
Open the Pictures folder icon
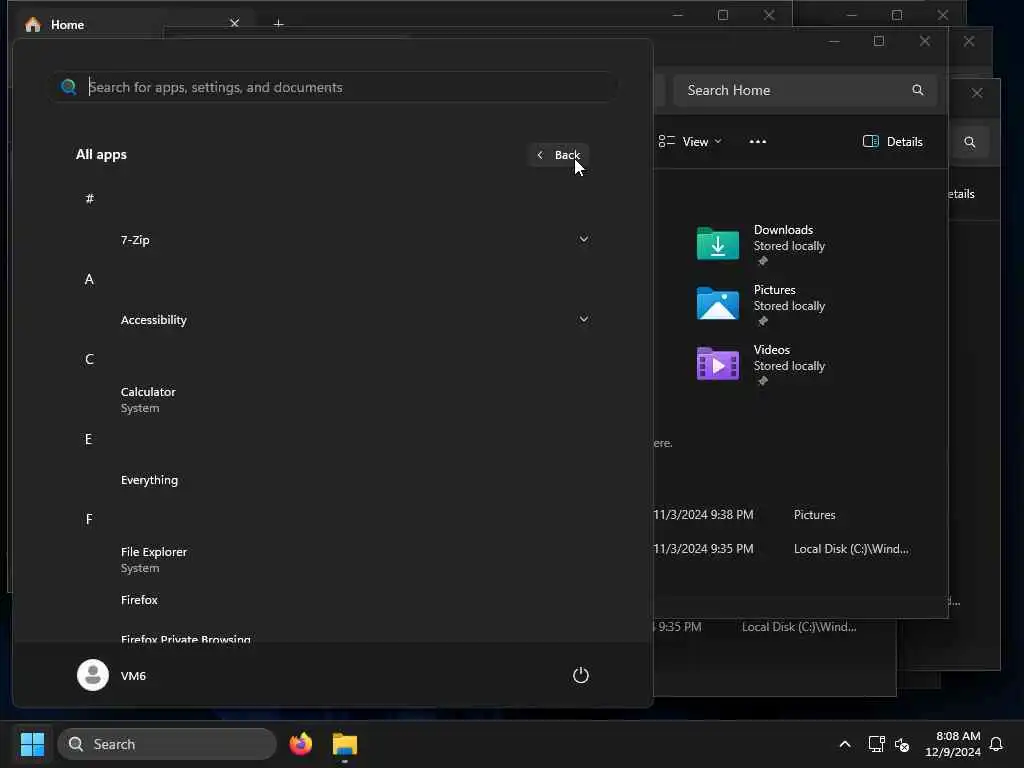coord(718,304)
